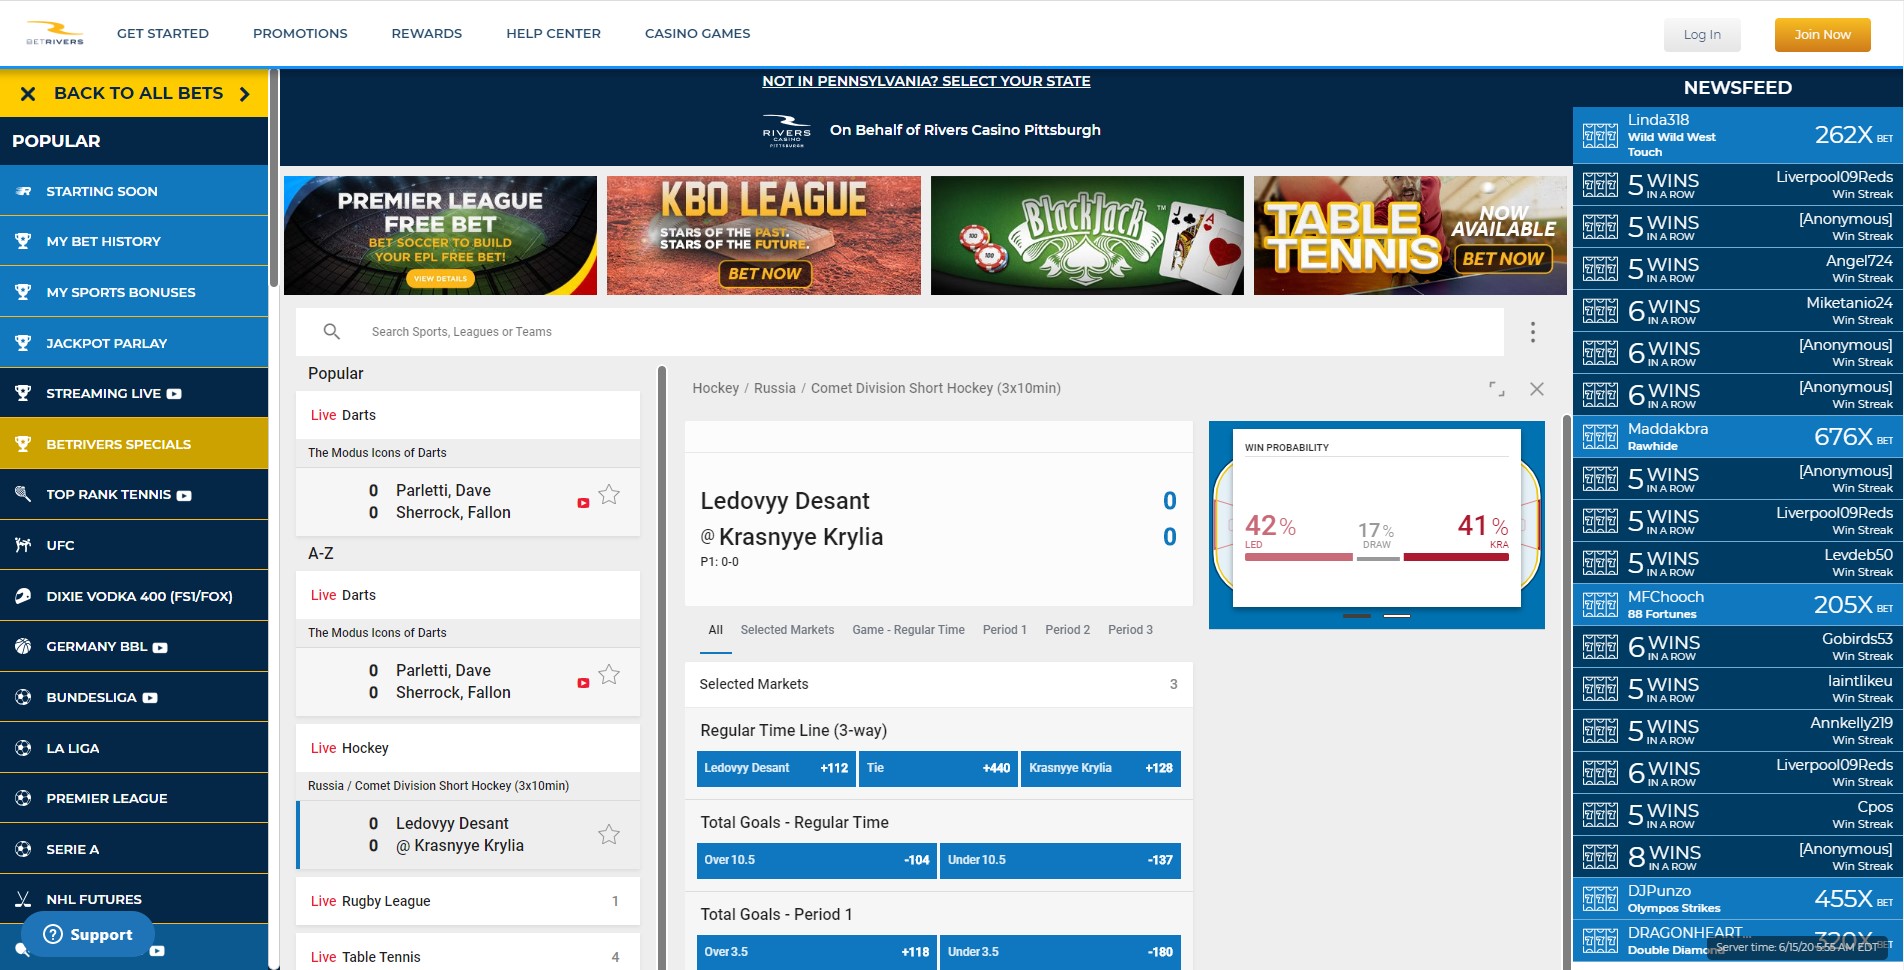Click the Streaming Live video icon
This screenshot has height=970, width=1904.
174,394
